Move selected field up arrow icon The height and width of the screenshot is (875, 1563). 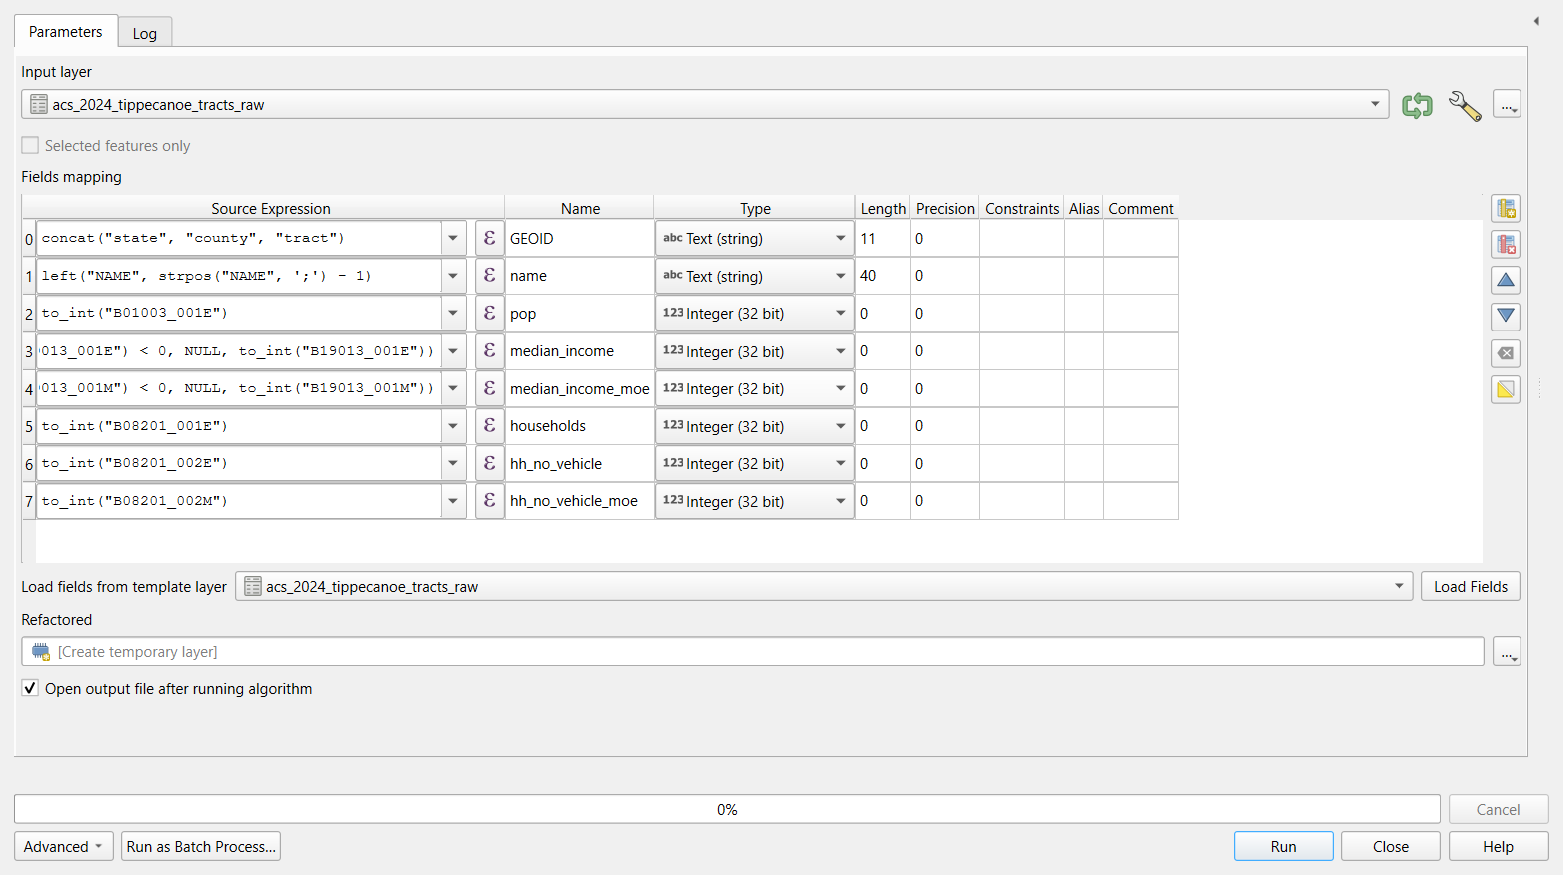point(1506,280)
